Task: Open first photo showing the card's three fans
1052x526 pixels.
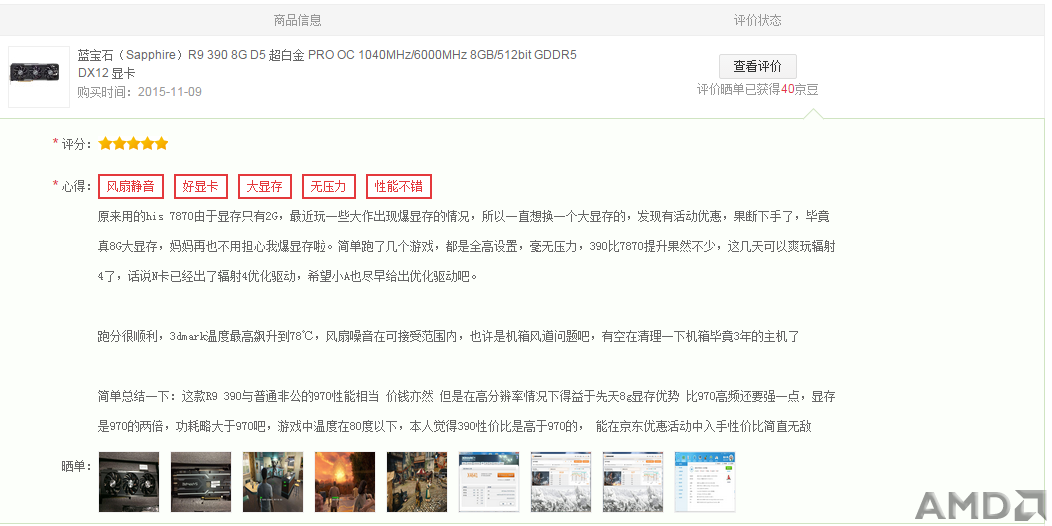Action: point(129,482)
